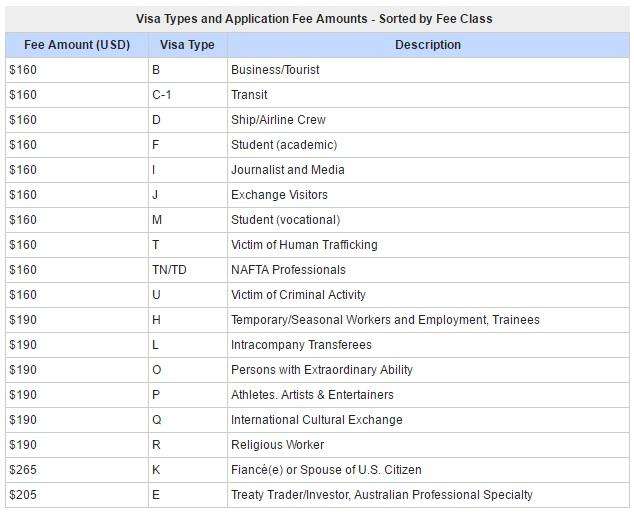This screenshot has height=515, width=634.
Task: Click visa type 'T' cell
Action: pyautogui.click(x=188, y=245)
